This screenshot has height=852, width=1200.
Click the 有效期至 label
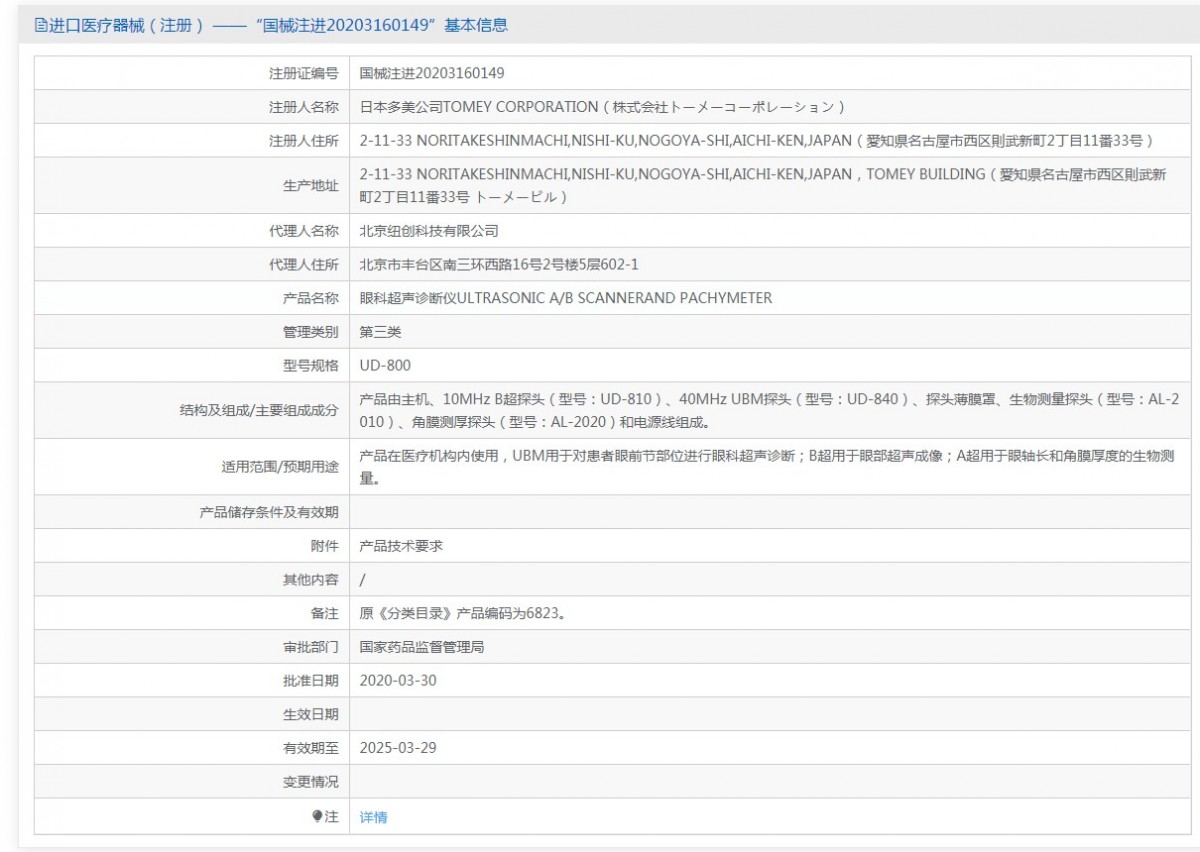click(311, 748)
